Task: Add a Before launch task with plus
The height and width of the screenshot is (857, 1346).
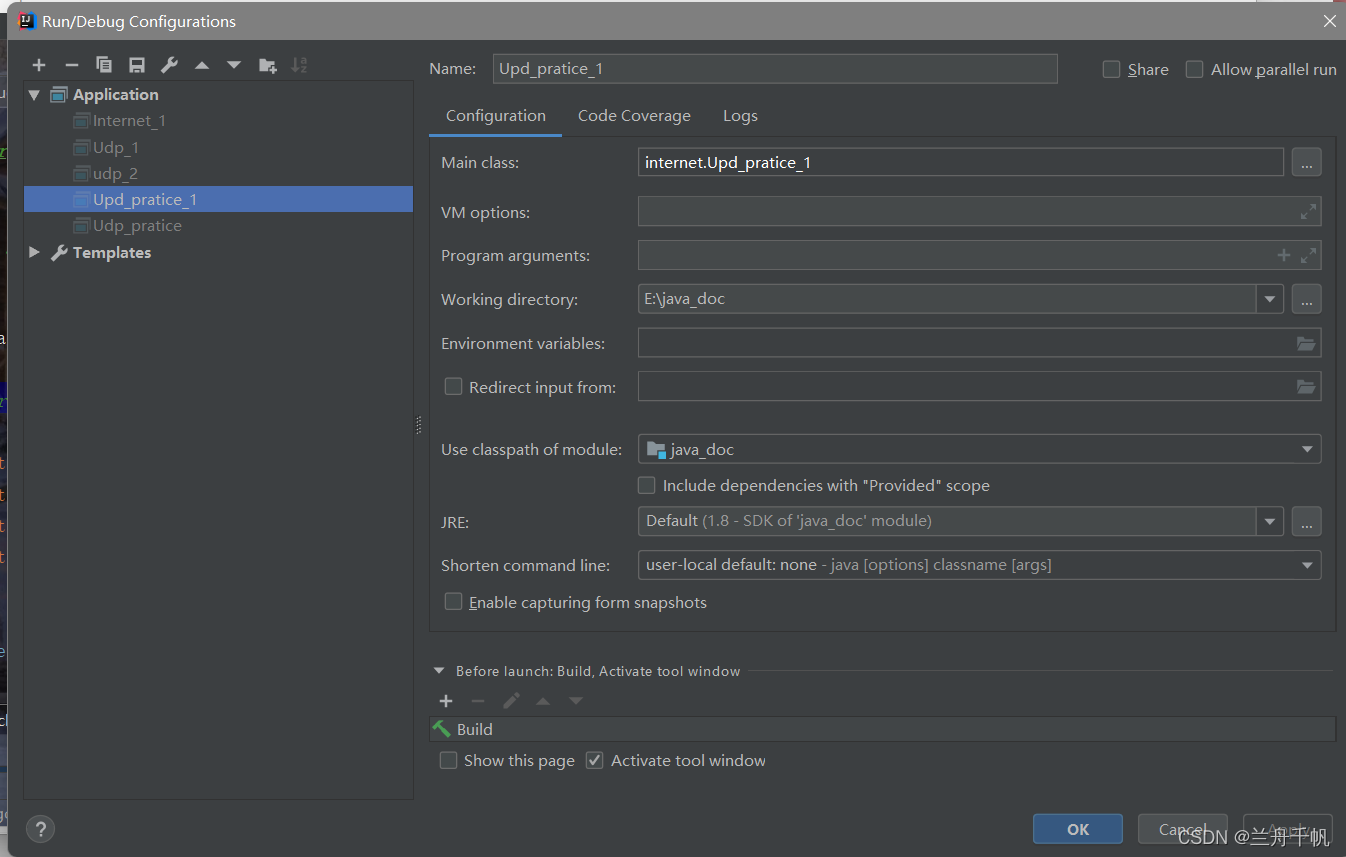Action: [446, 701]
